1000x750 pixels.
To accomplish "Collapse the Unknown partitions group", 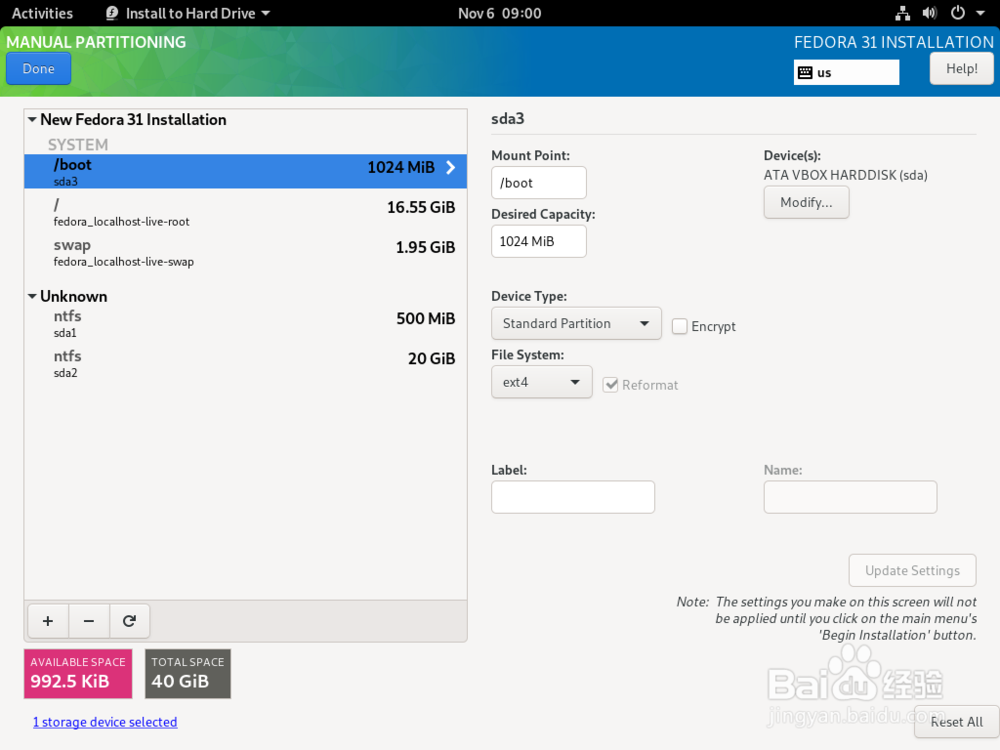I will click(x=32, y=297).
